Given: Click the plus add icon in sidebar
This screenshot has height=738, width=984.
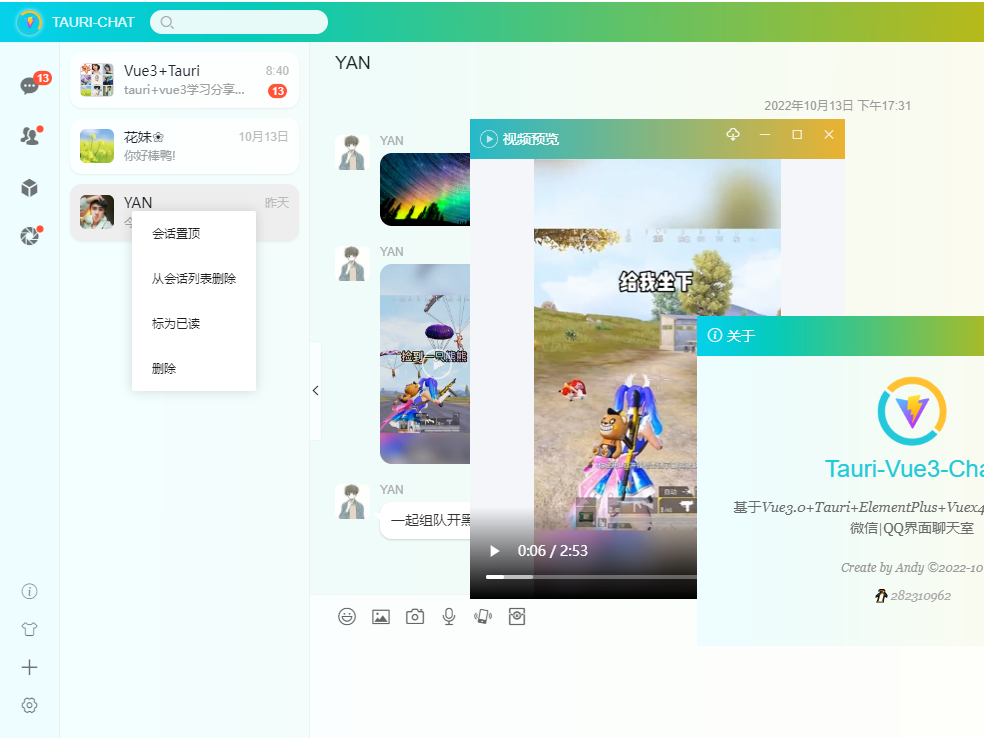Looking at the screenshot, I should pos(29,667).
